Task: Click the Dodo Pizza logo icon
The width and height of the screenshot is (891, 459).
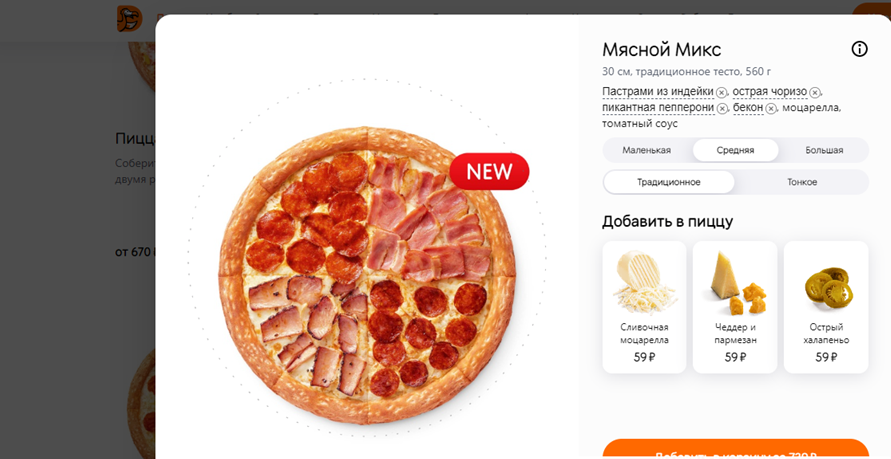Action: [x=130, y=19]
